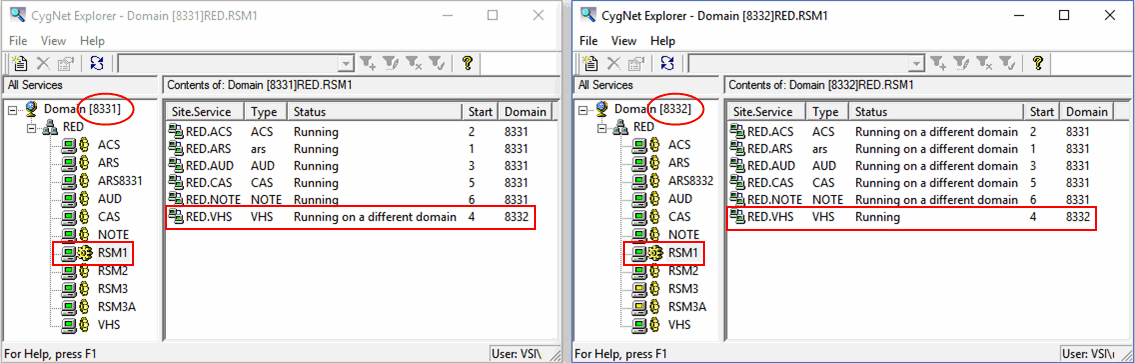The image size is (1135, 363).
Task: Select the RSM1 service in the Domain [8331] tree
Action: coord(111,253)
